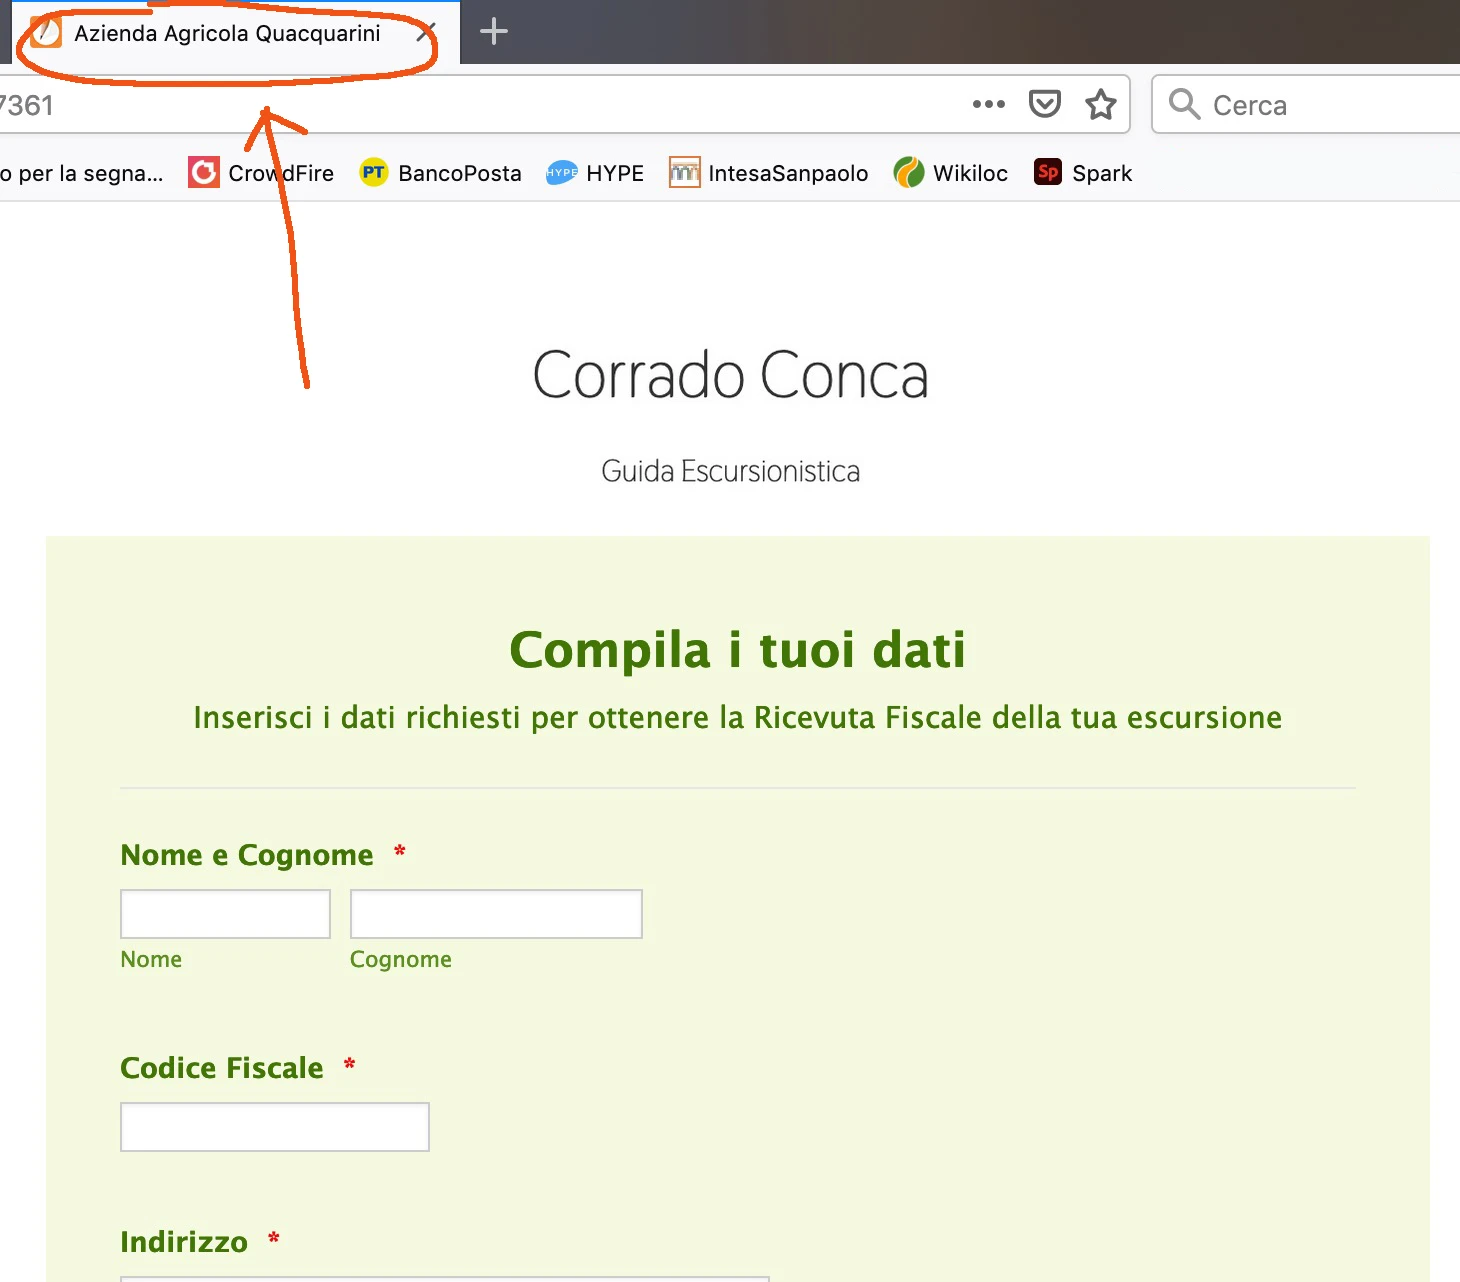
Task: Click inside the Codice Fiscale input field
Action: [x=274, y=1126]
